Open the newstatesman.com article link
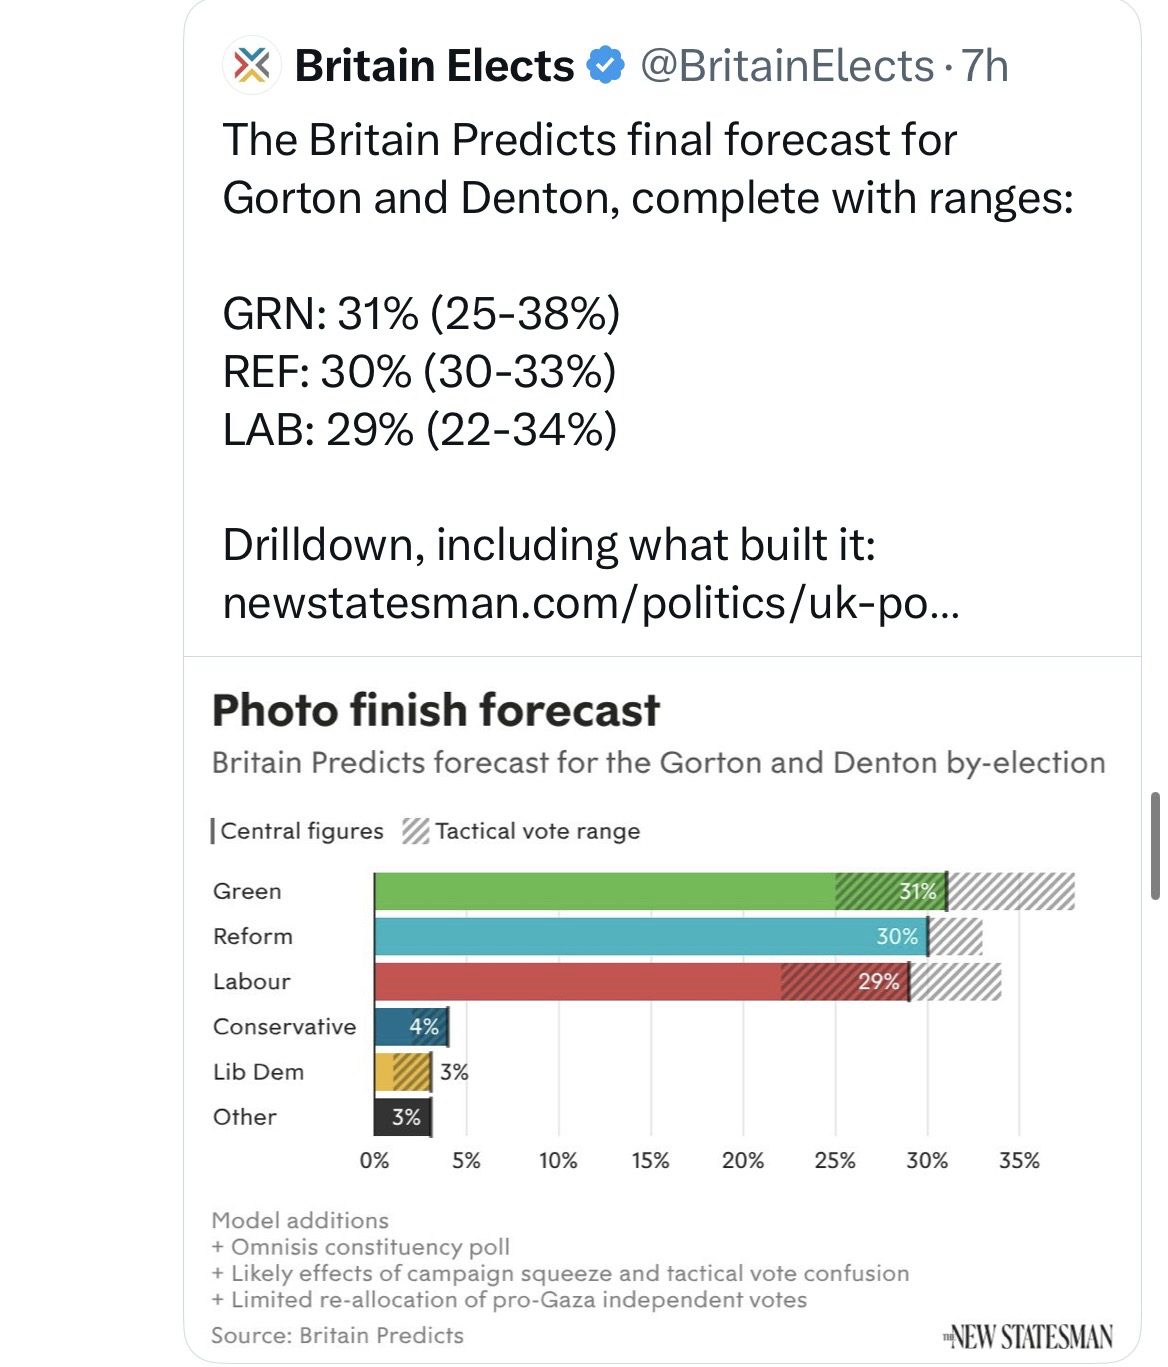This screenshot has width=1168, height=1367. pos(590,602)
